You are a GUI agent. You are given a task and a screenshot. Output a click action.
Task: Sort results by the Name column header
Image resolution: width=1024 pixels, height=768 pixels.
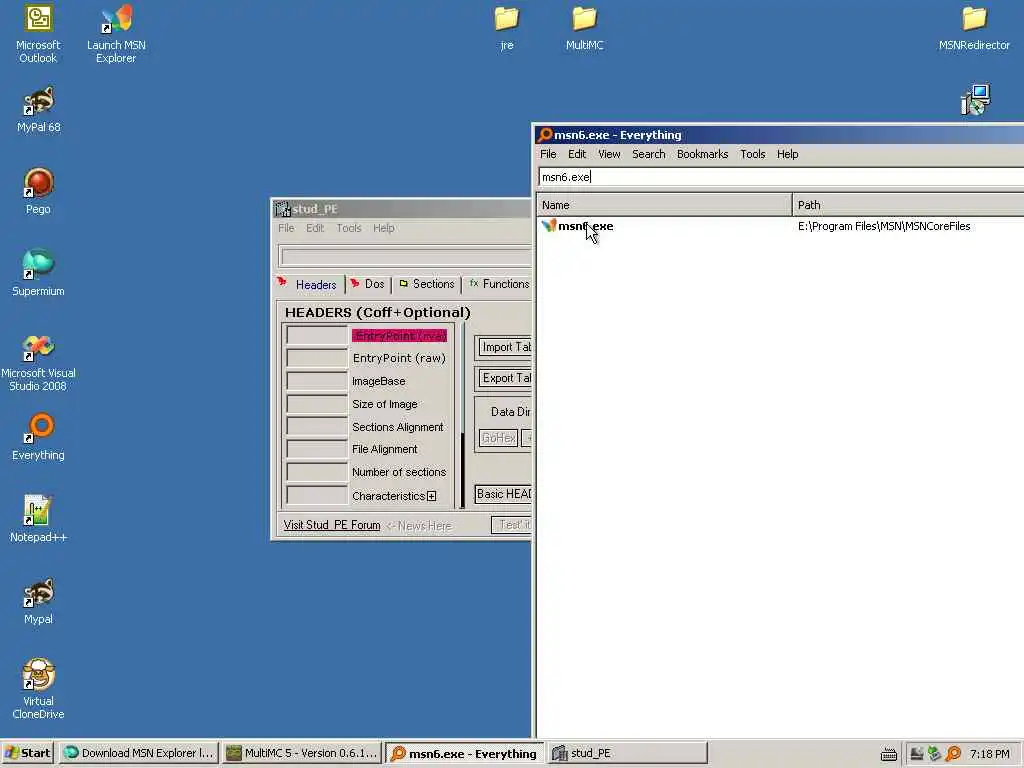664,205
